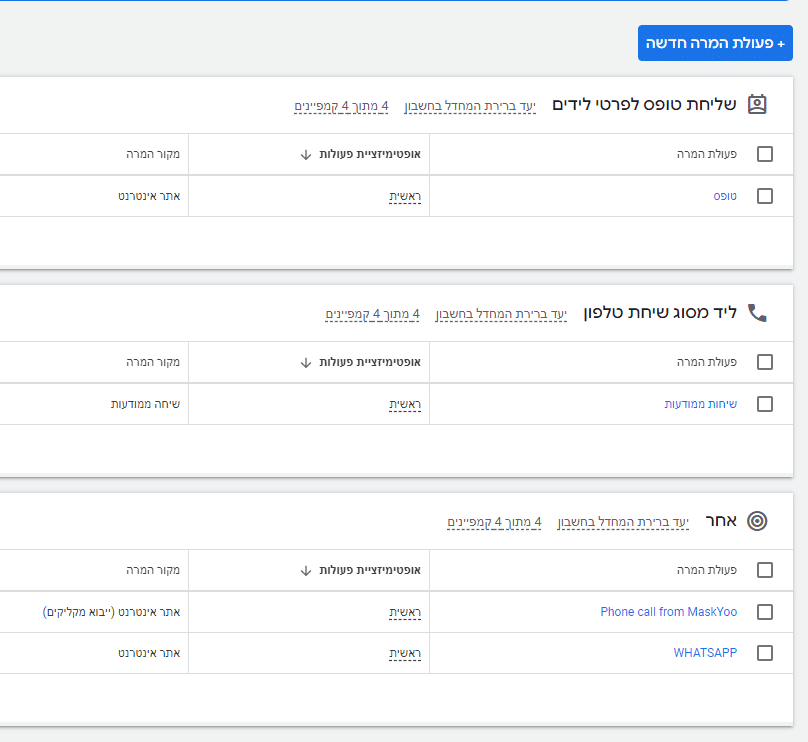This screenshot has width=808, height=742.
Task: Tick the Phone call from MaskYoo checkbox
Action: tap(765, 612)
